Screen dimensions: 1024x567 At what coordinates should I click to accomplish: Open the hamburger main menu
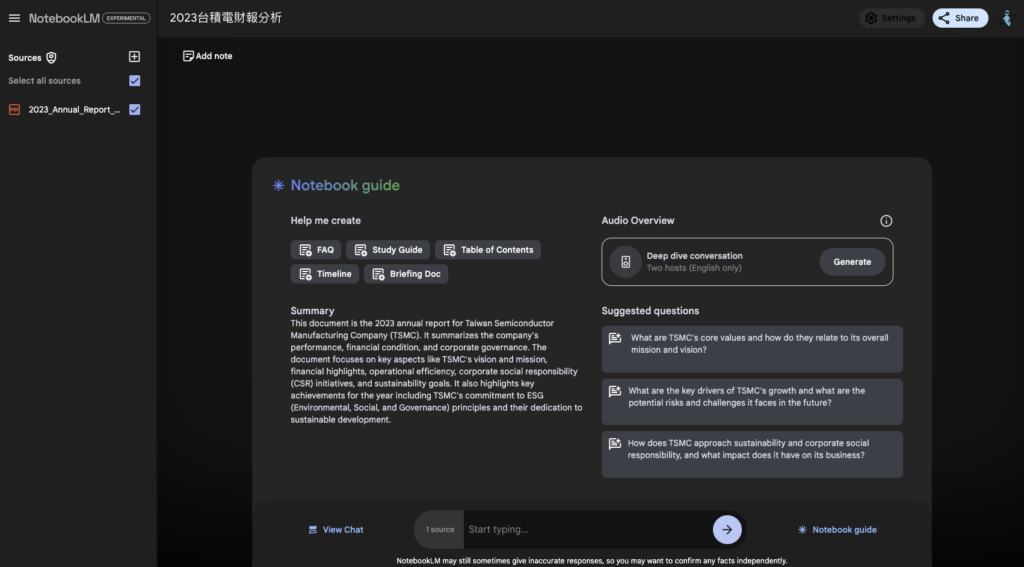[14, 18]
